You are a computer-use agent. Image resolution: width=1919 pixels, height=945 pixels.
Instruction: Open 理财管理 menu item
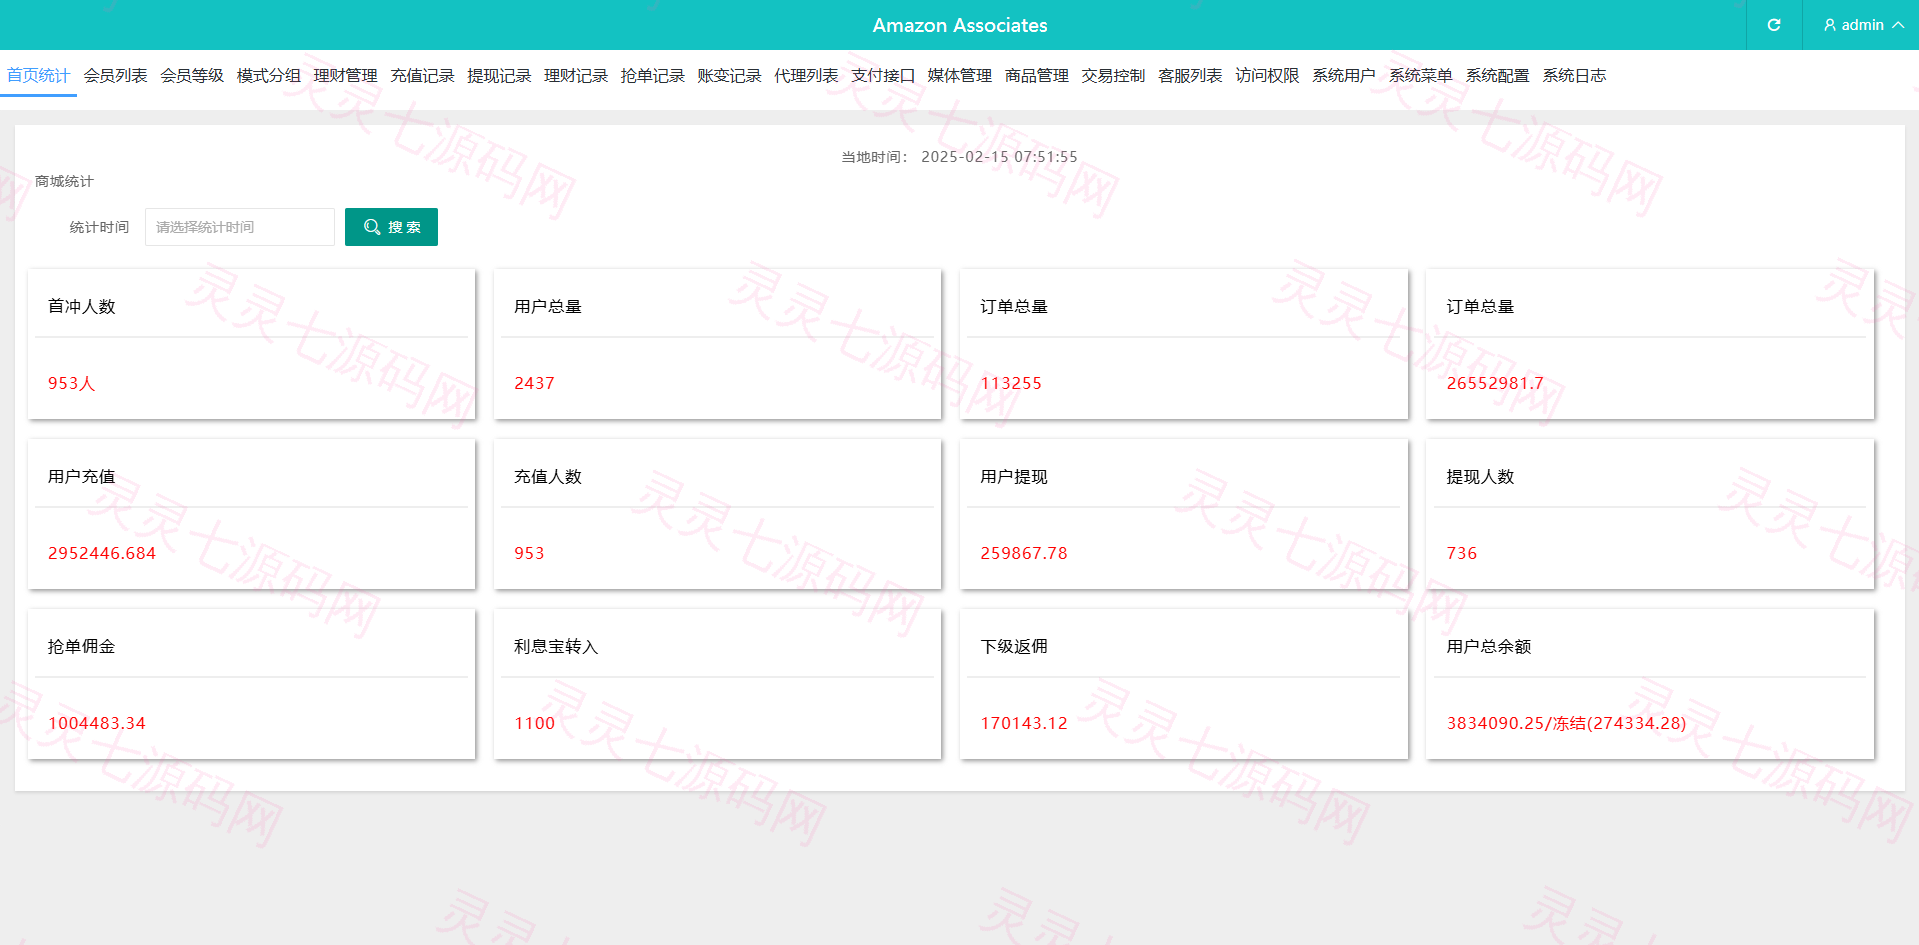(x=345, y=75)
